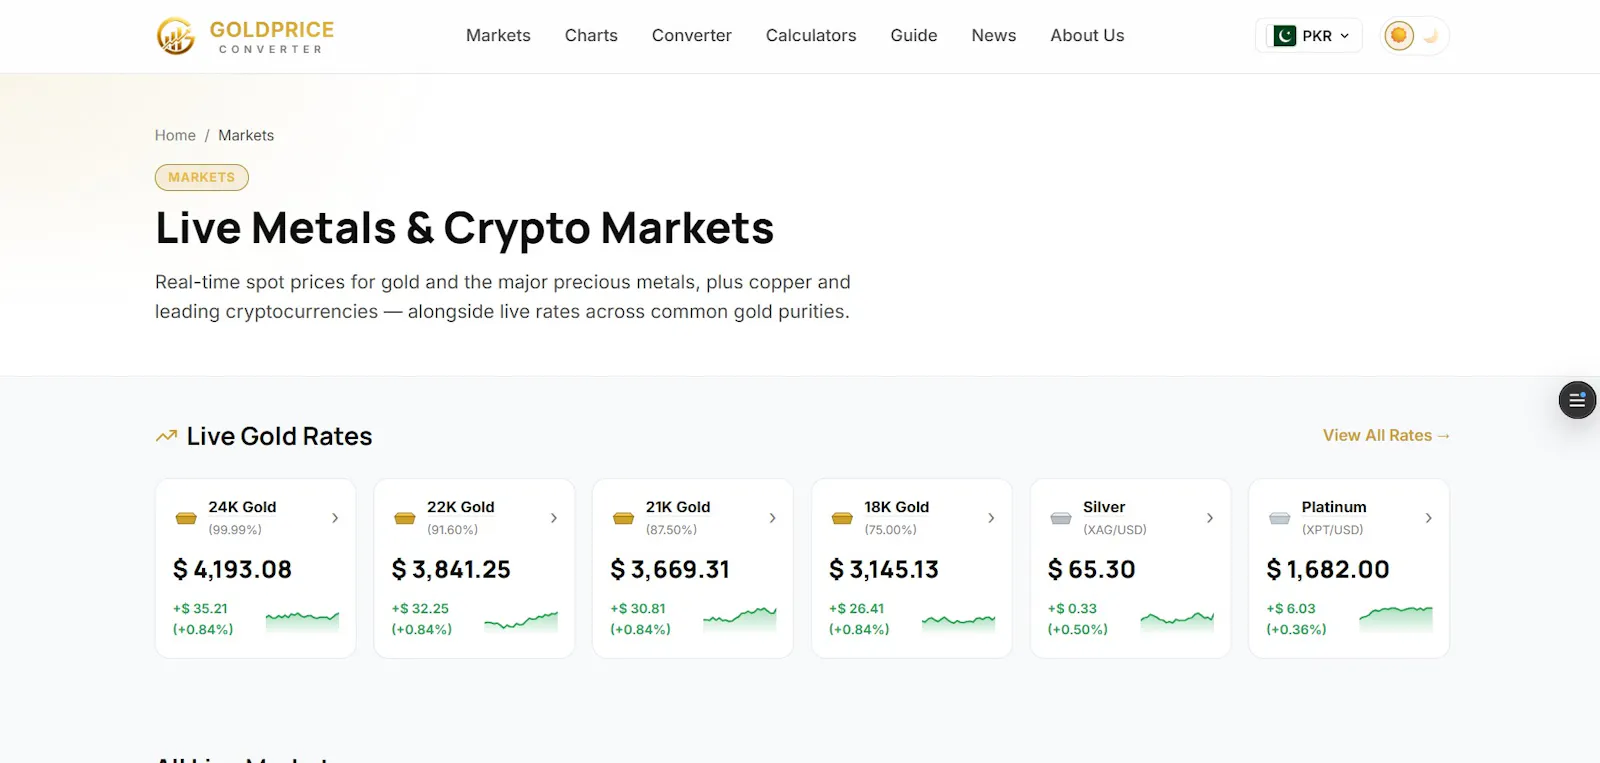Click the Live Gold Rates heading
This screenshot has width=1600, height=763.
[x=280, y=436]
